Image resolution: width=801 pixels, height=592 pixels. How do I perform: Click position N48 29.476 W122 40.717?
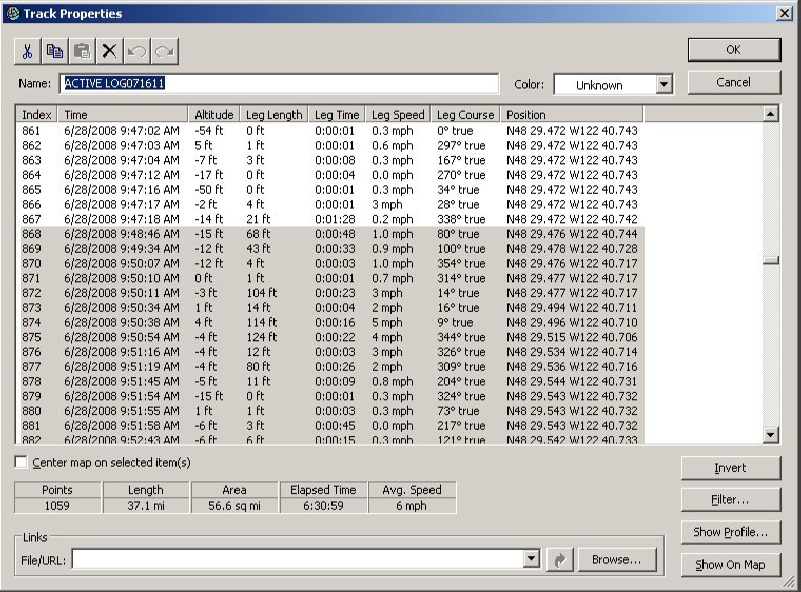click(x=572, y=264)
